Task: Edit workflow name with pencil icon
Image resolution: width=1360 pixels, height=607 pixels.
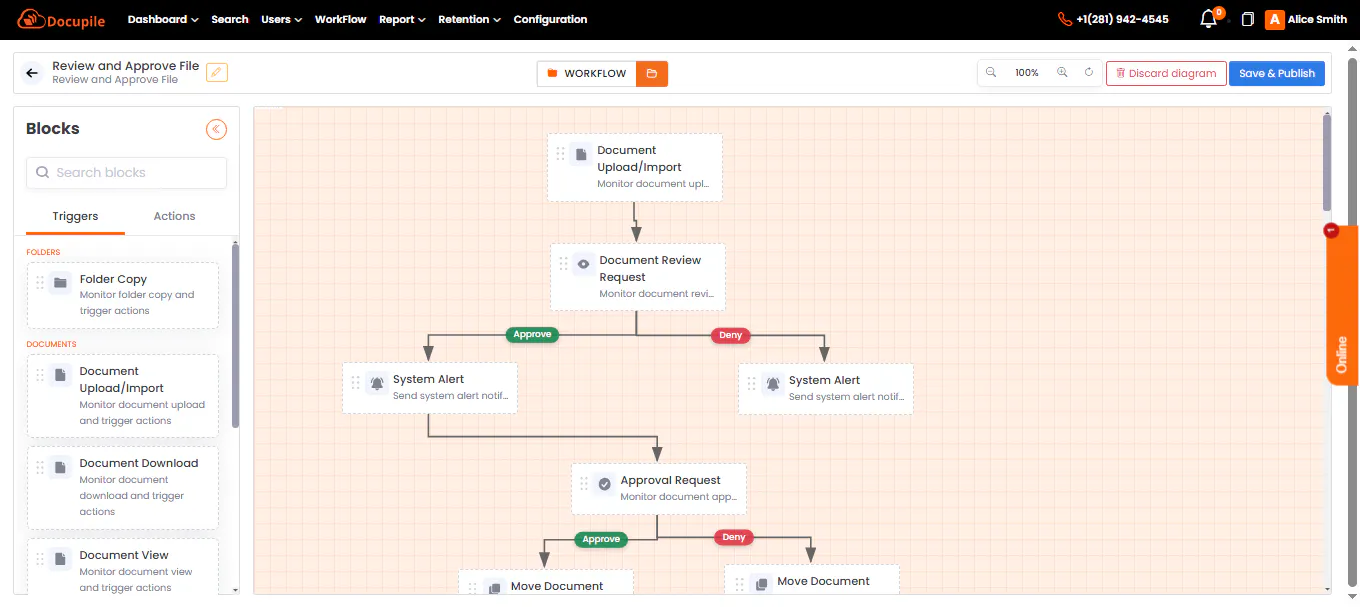Action: [217, 72]
